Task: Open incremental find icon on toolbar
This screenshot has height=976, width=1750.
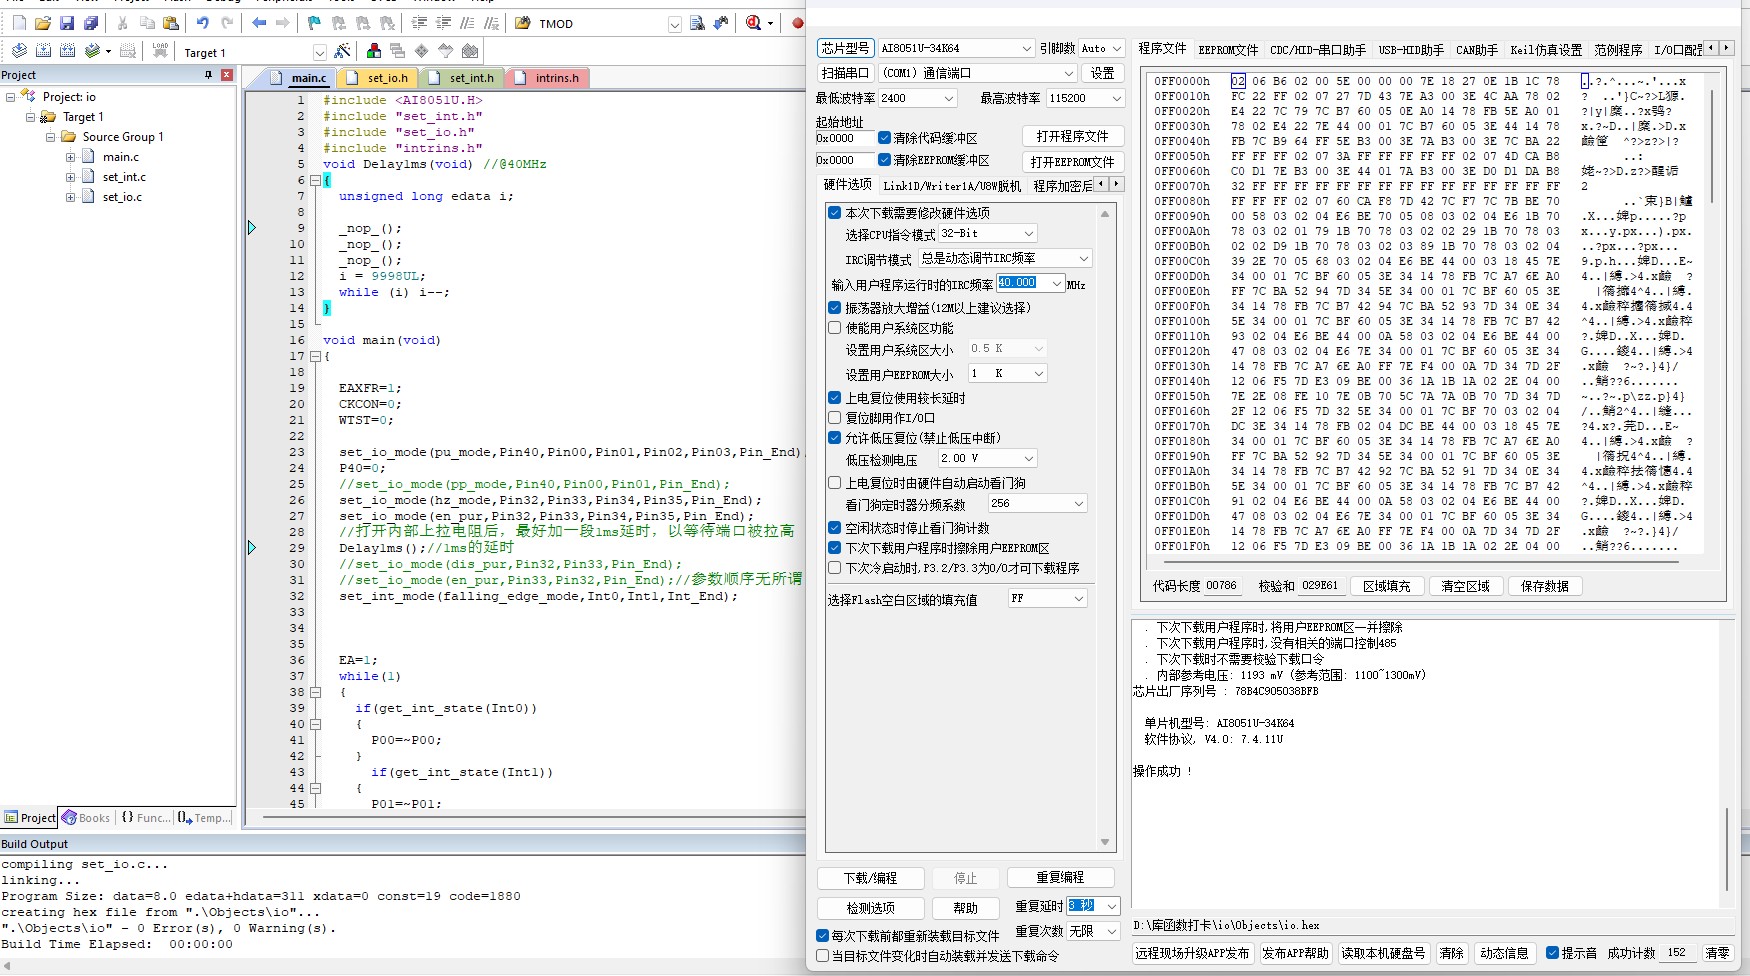Action: click(721, 23)
